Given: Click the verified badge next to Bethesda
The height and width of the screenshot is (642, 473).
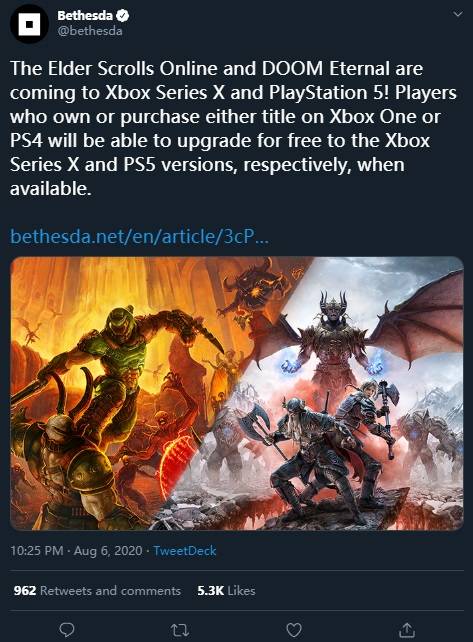Looking at the screenshot, I should [122, 16].
